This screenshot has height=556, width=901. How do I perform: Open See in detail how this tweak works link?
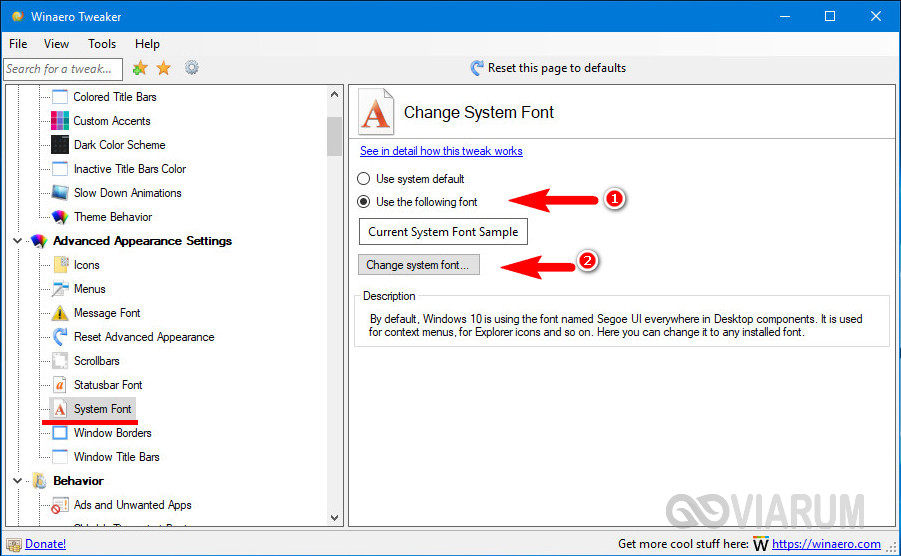(x=441, y=151)
